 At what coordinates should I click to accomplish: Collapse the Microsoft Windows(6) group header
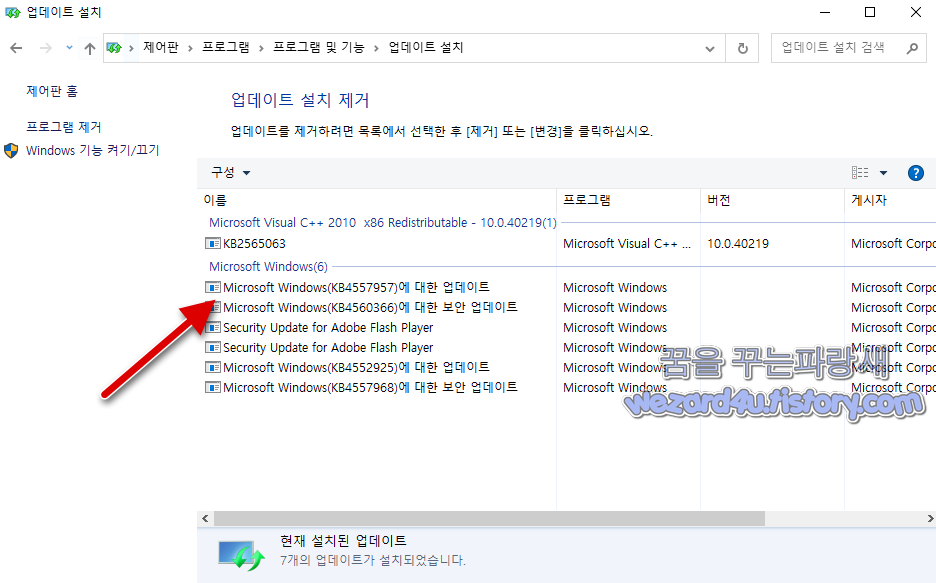click(268, 267)
